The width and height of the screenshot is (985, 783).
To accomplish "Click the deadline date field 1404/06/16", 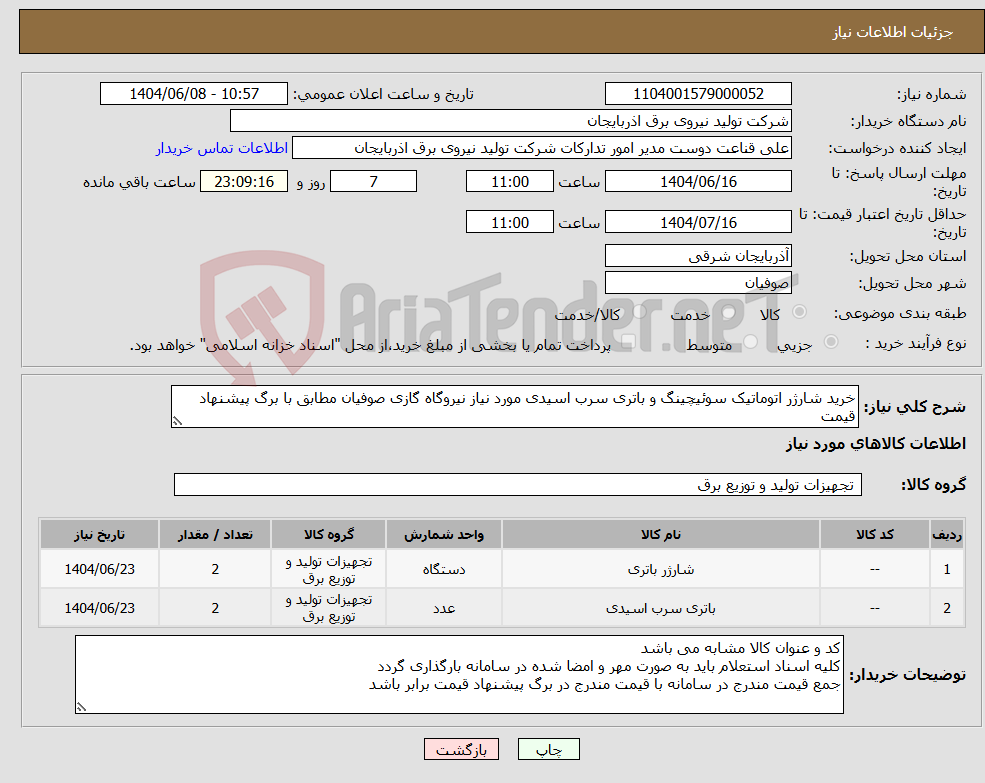I will click(697, 181).
